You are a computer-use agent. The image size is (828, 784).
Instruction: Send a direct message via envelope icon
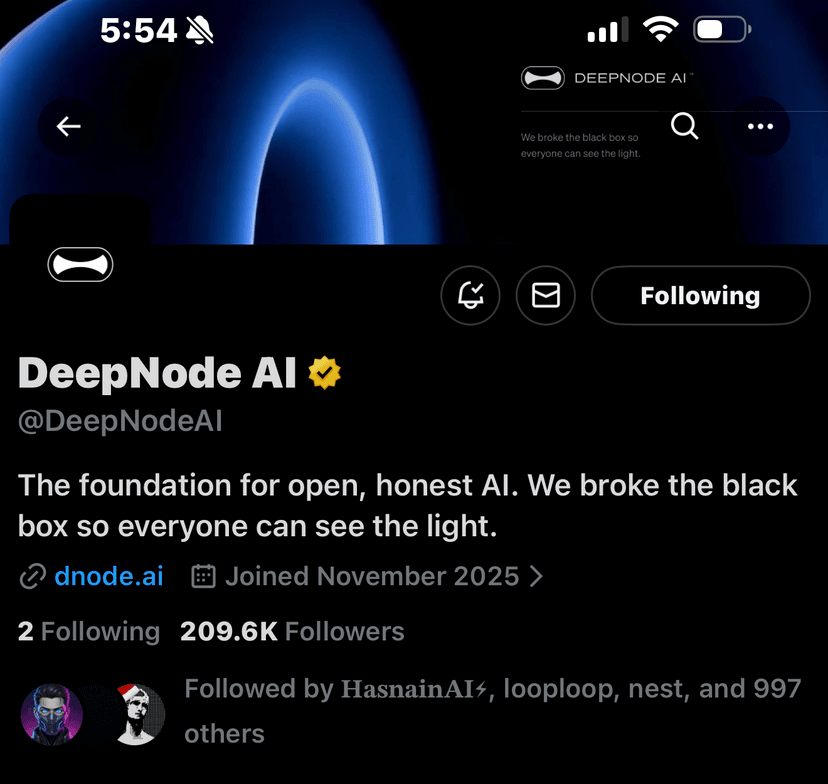(545, 295)
